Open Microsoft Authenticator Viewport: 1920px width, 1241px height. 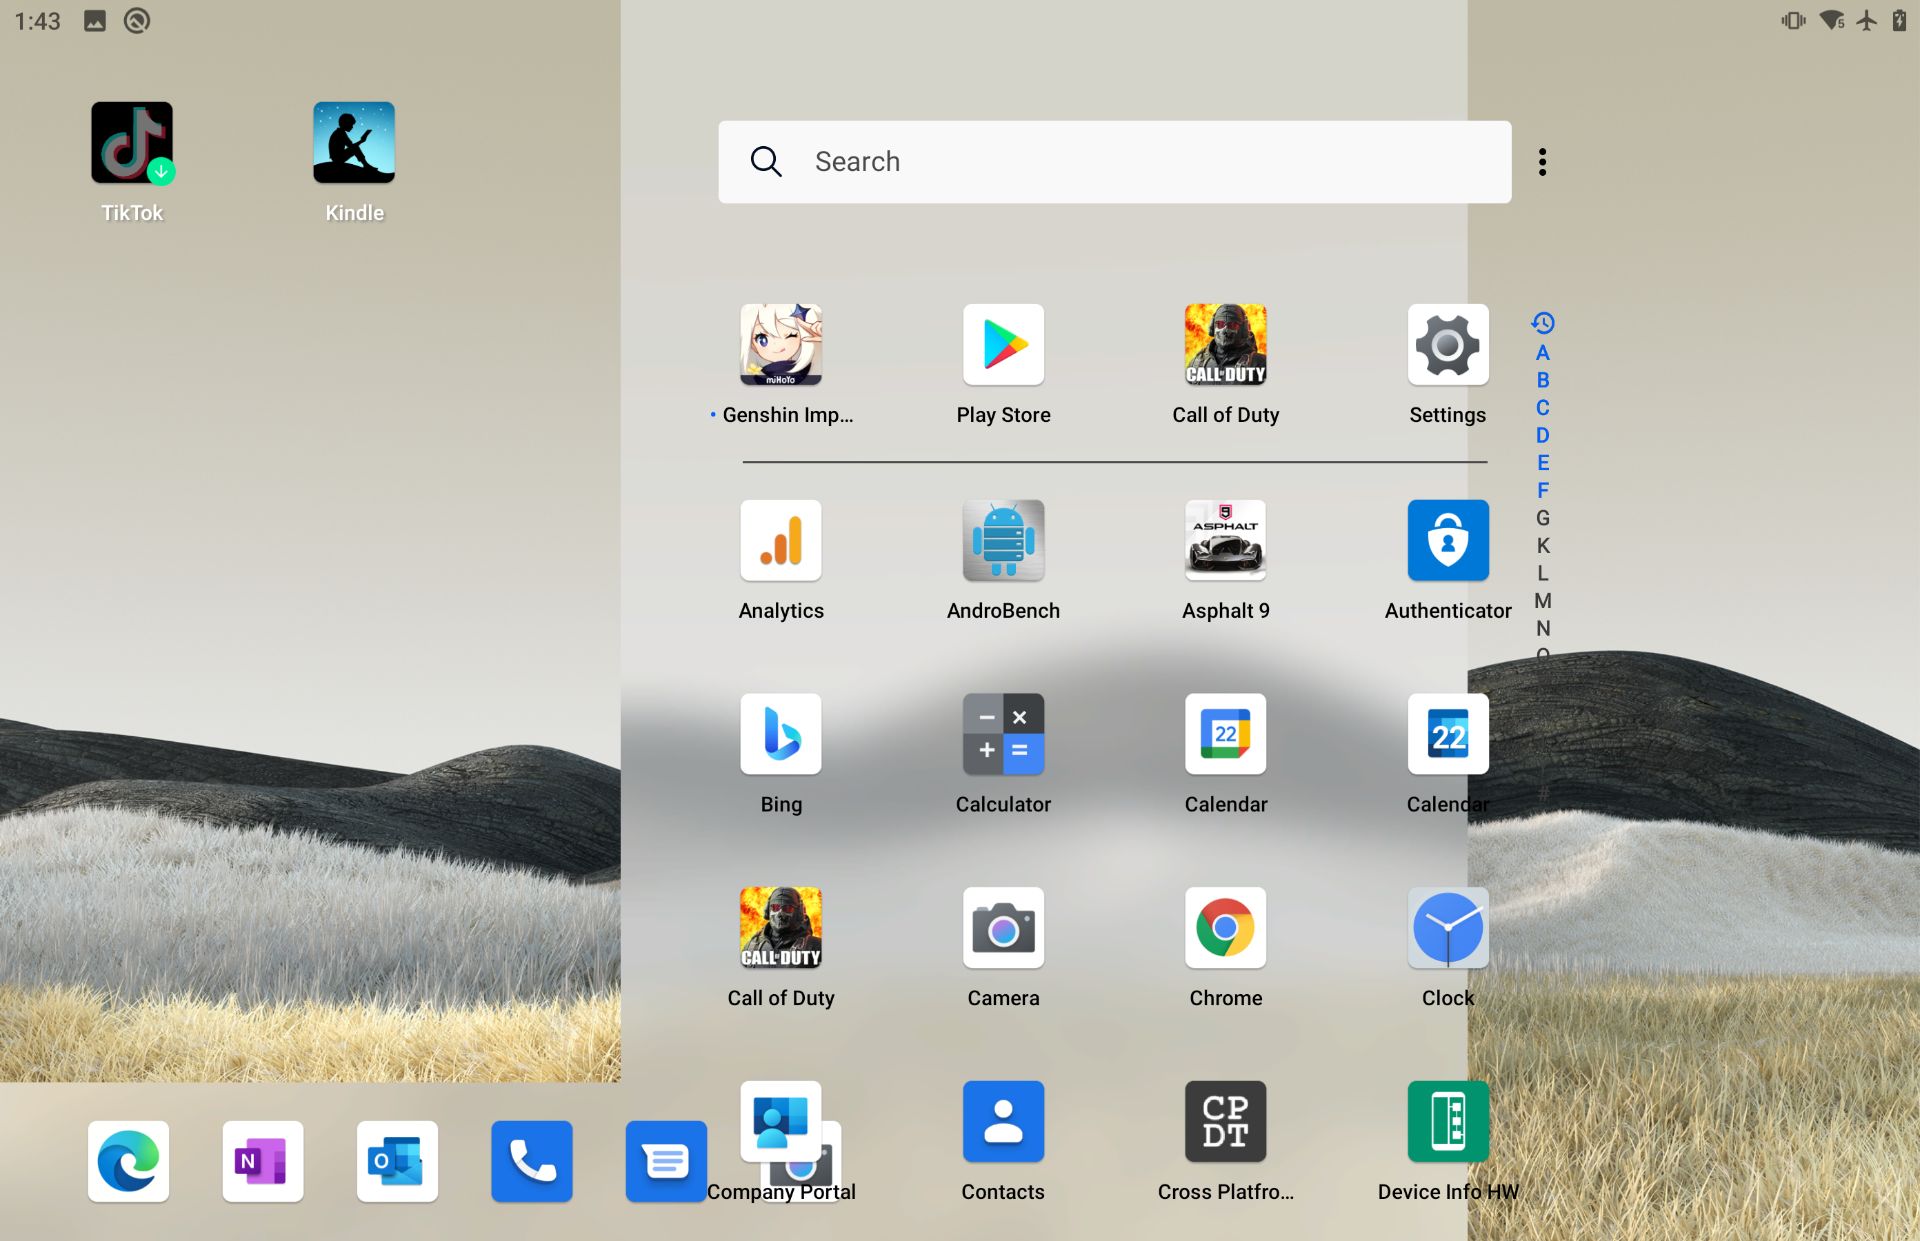pos(1448,541)
